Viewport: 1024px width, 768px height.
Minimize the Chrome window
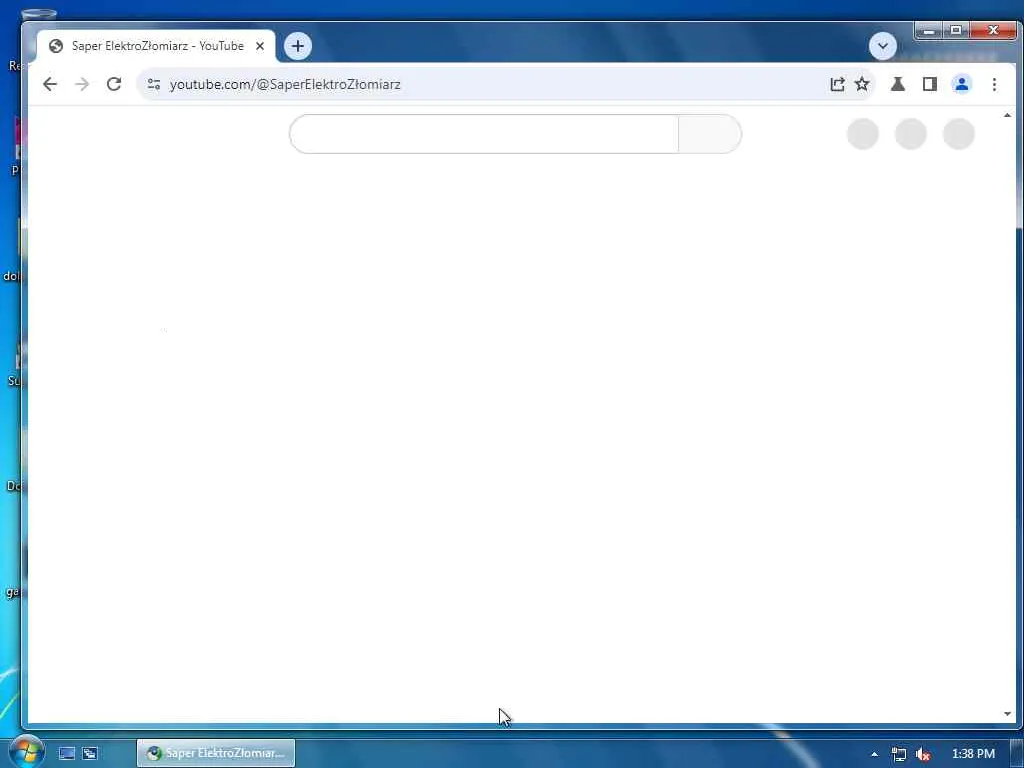pos(929,30)
